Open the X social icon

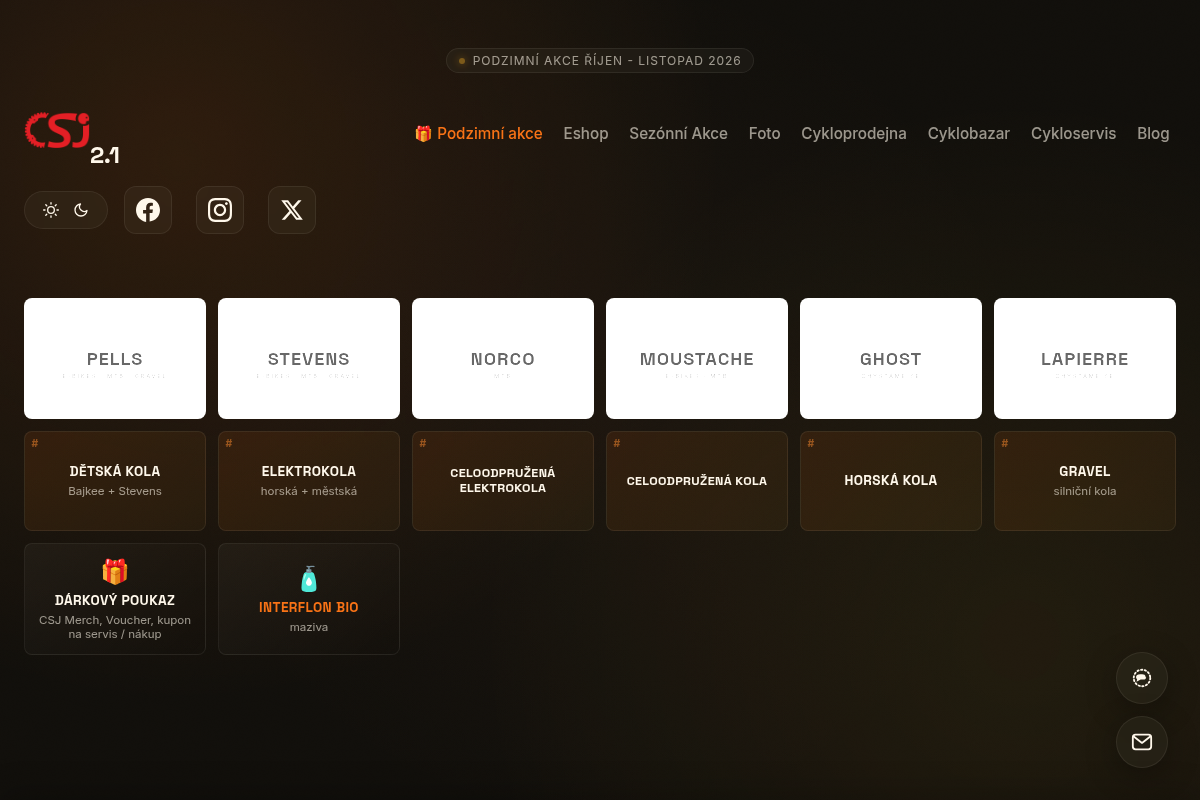(292, 210)
